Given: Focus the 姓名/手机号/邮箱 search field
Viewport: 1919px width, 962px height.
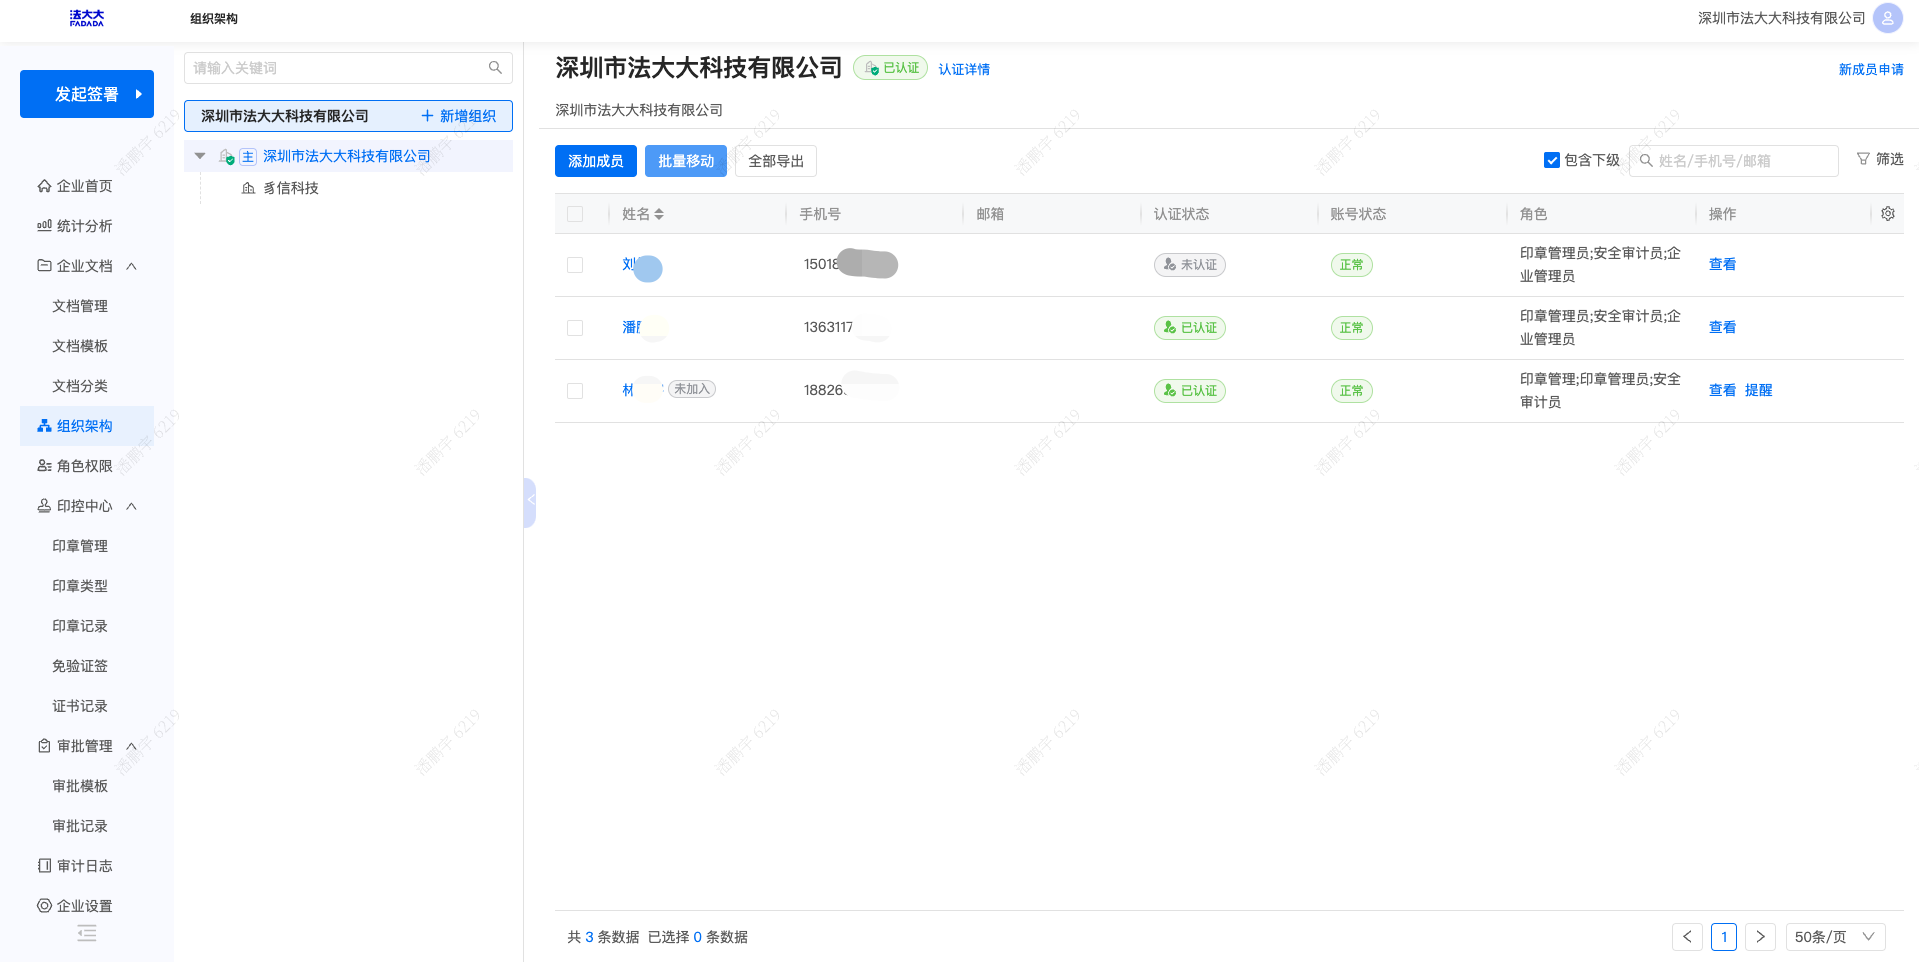Looking at the screenshot, I should [x=1734, y=161].
